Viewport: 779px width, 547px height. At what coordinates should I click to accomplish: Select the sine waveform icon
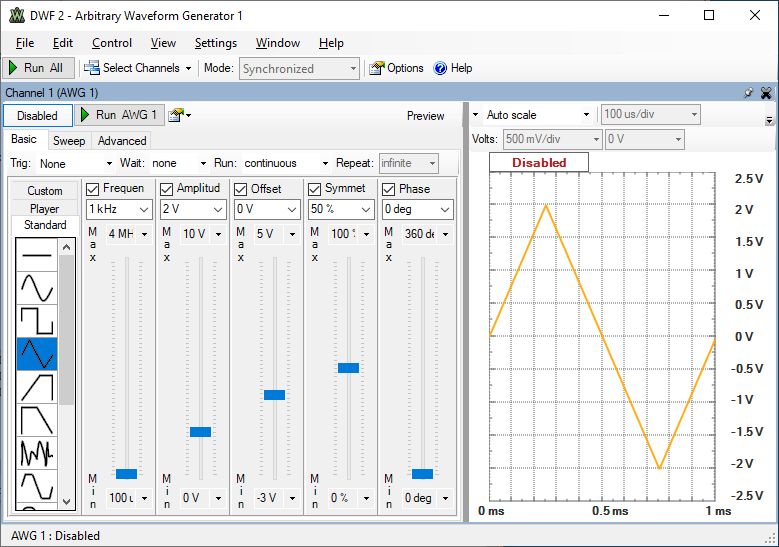point(37,289)
